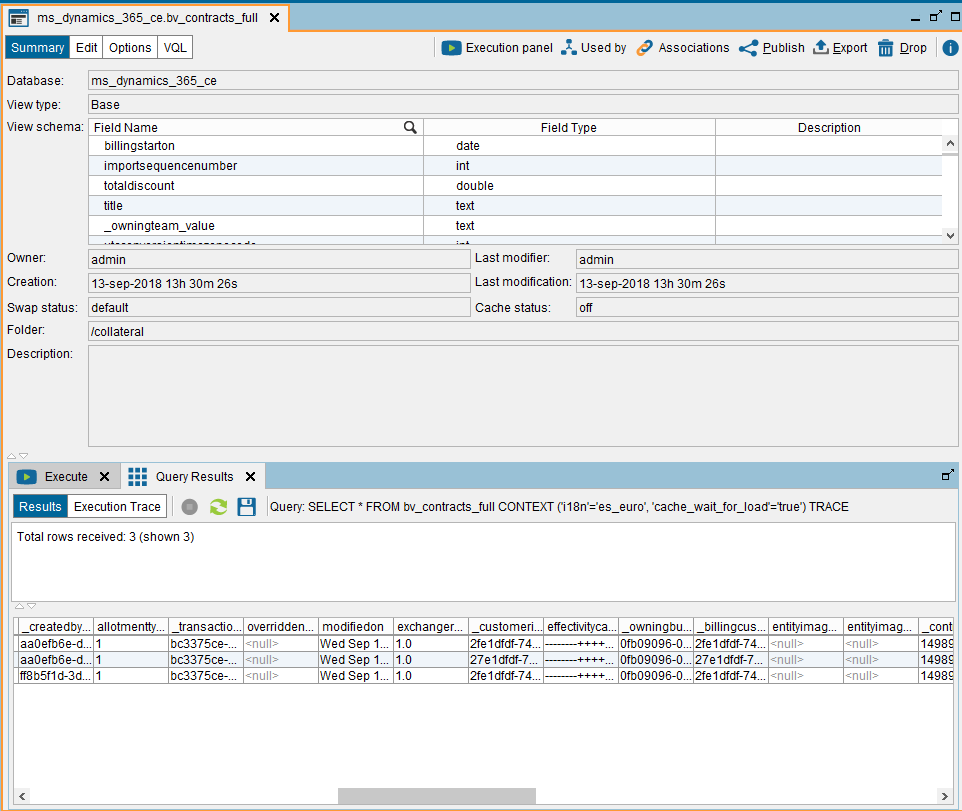Click the exchanger column header
The height and width of the screenshot is (811, 962).
coord(431,626)
